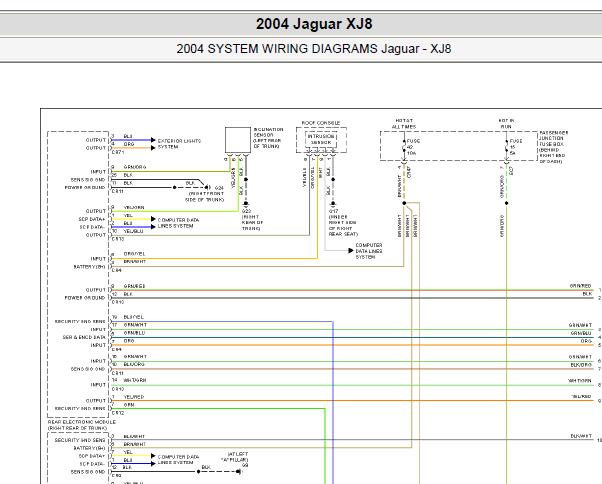Image resolution: width=602 pixels, height=484 pixels.
Task: Click the 'WHT/GRN' wire label at the right edge
Action: pos(580,380)
